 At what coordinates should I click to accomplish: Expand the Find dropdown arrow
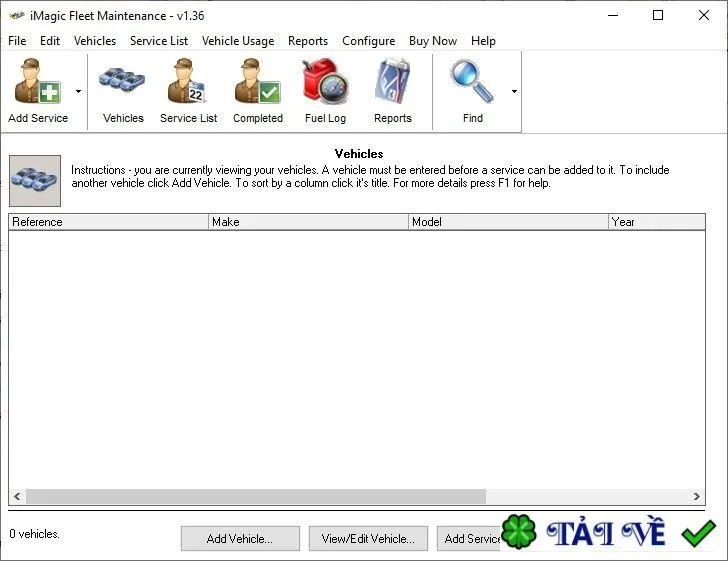514,91
